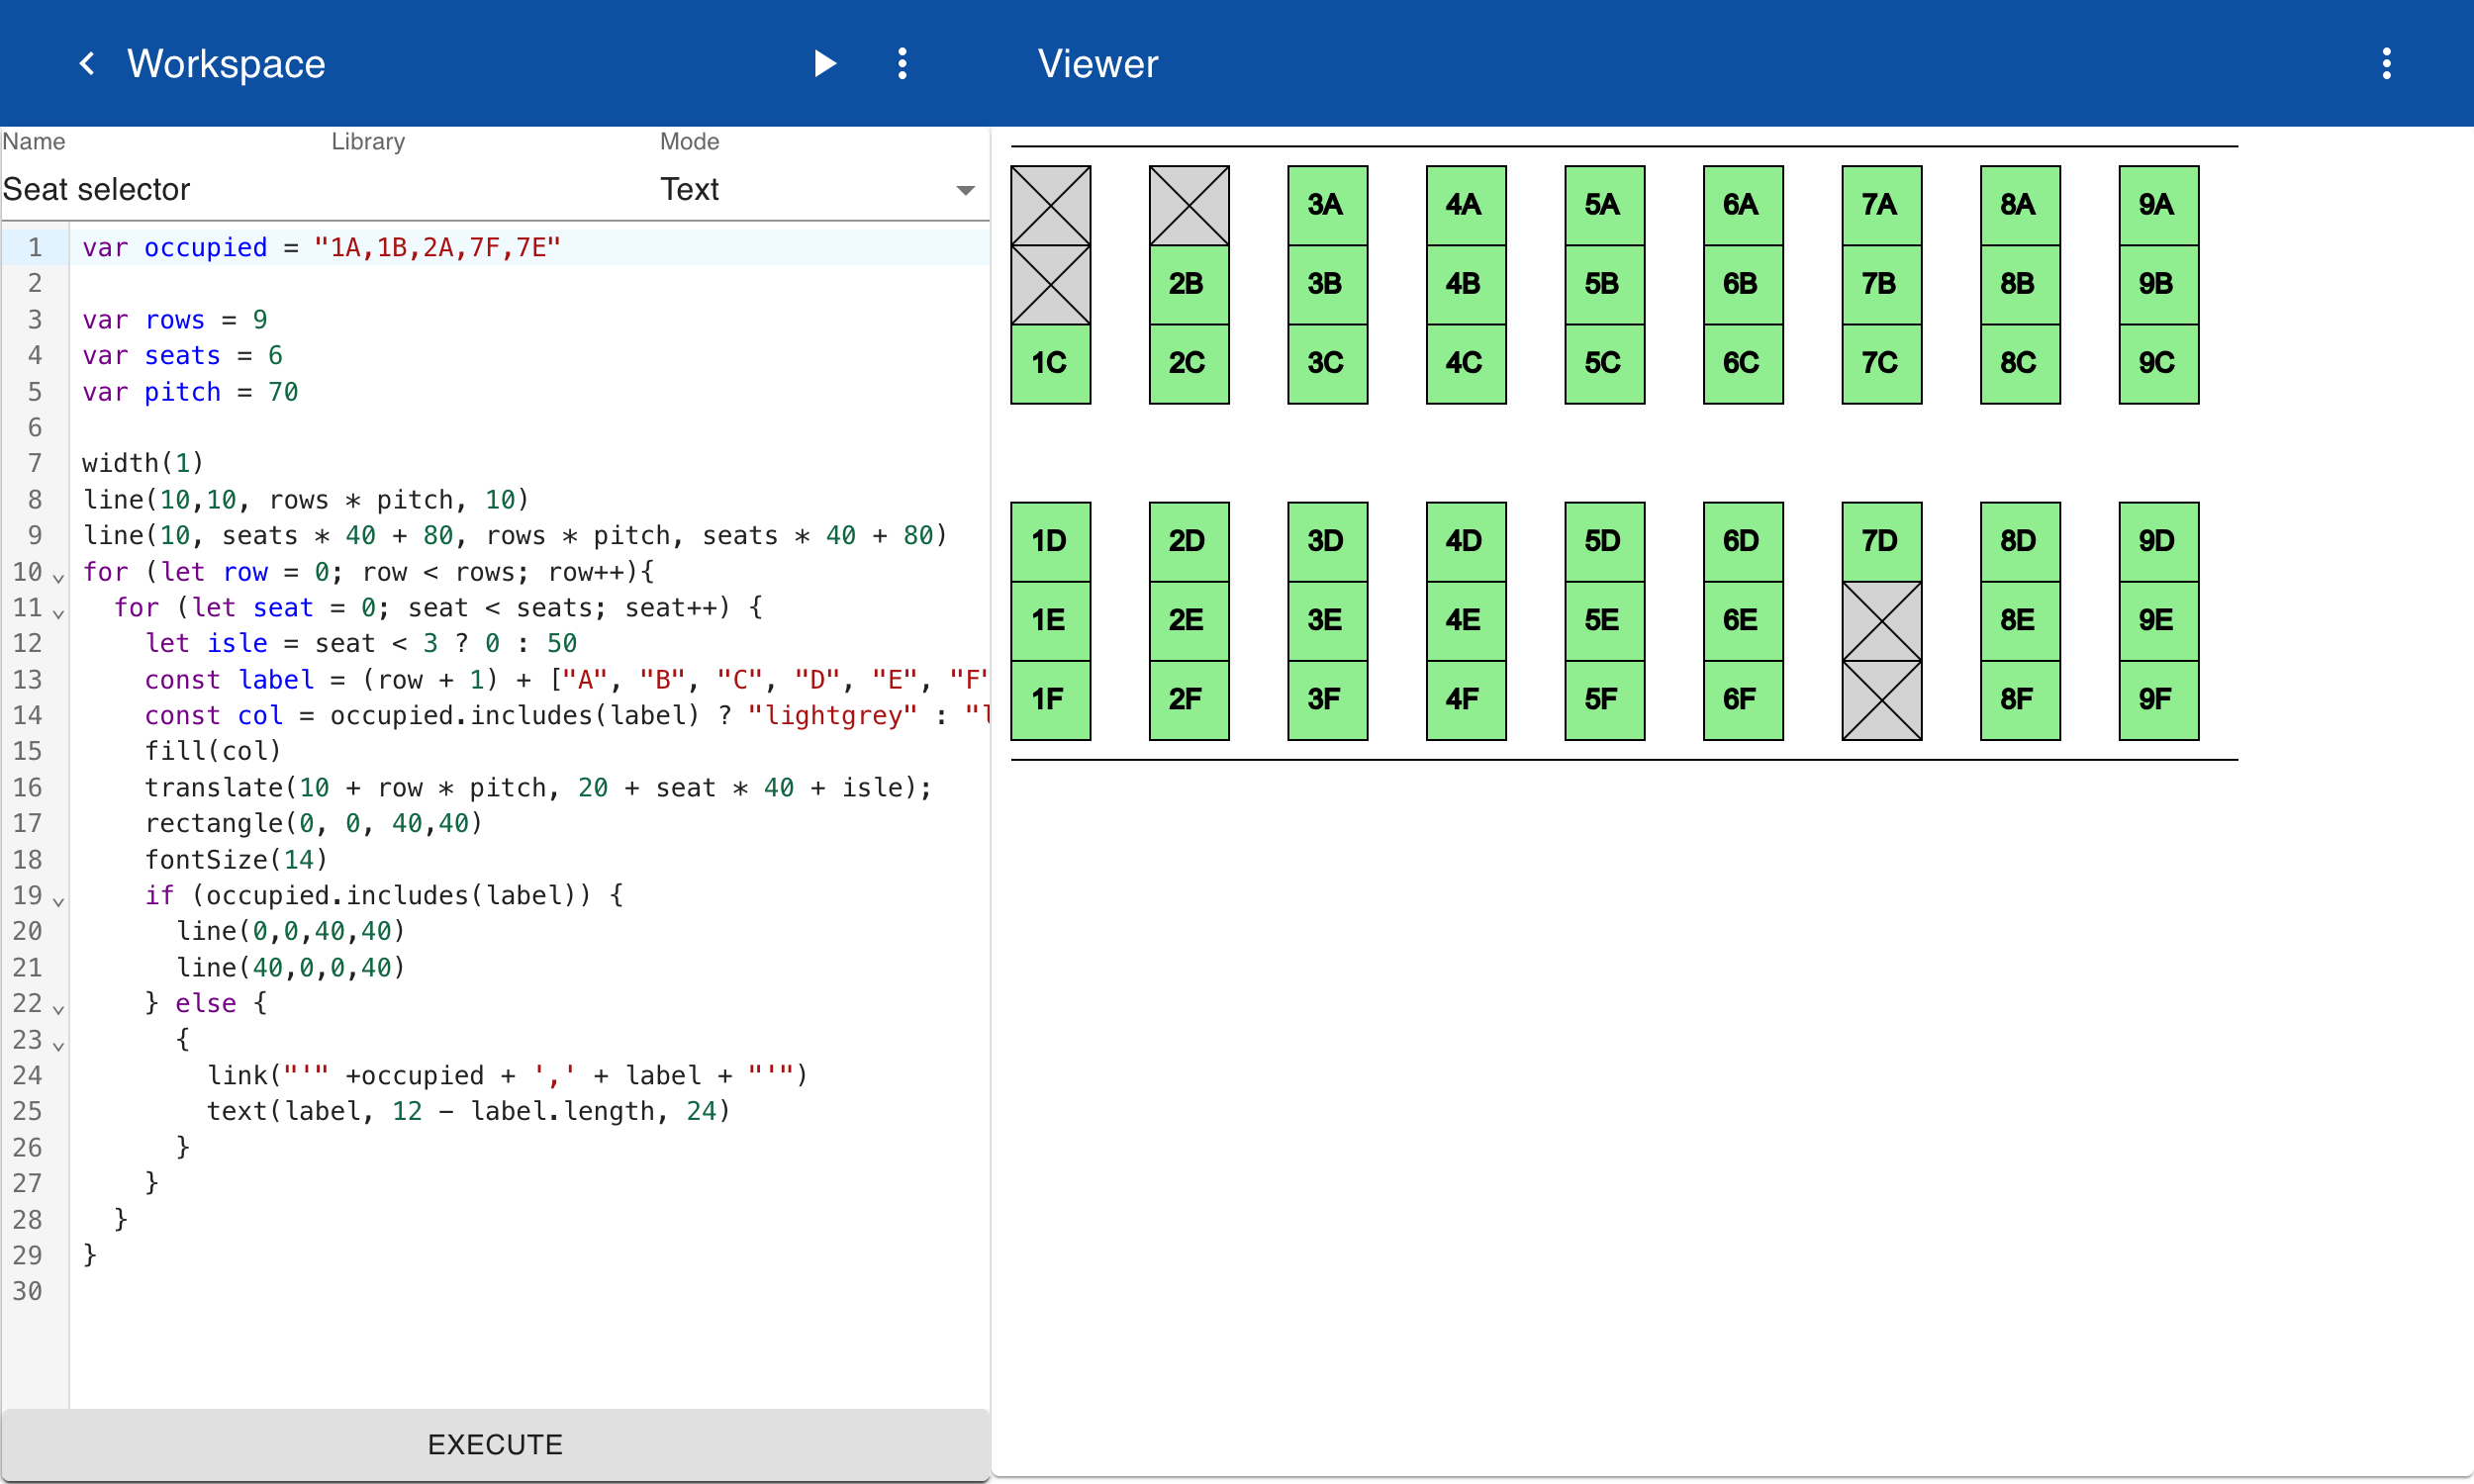The image size is (2474, 1484).
Task: Click seat 1F in the viewer
Action: click(x=1050, y=699)
